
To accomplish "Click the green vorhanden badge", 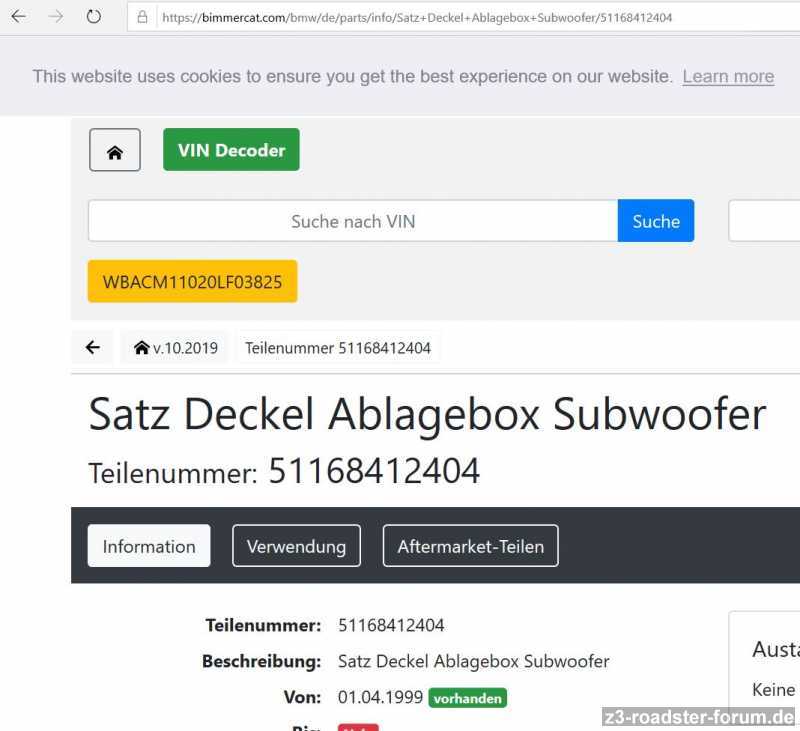I will pyautogui.click(x=467, y=698).
